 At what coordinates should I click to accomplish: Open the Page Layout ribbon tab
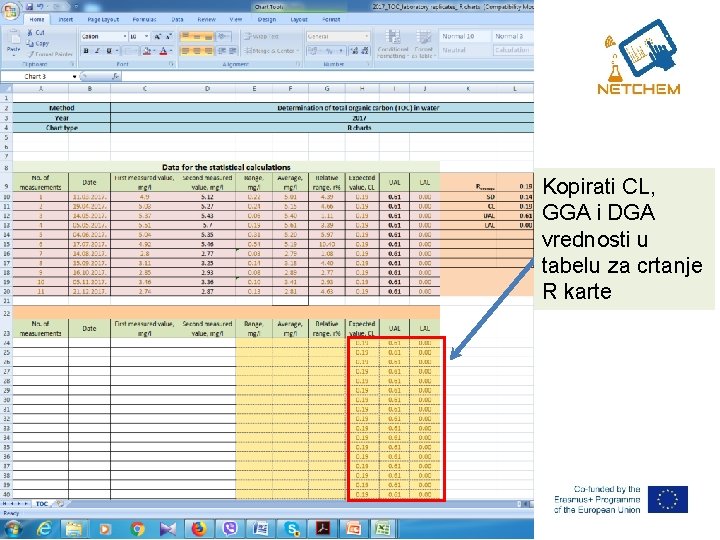click(x=103, y=19)
